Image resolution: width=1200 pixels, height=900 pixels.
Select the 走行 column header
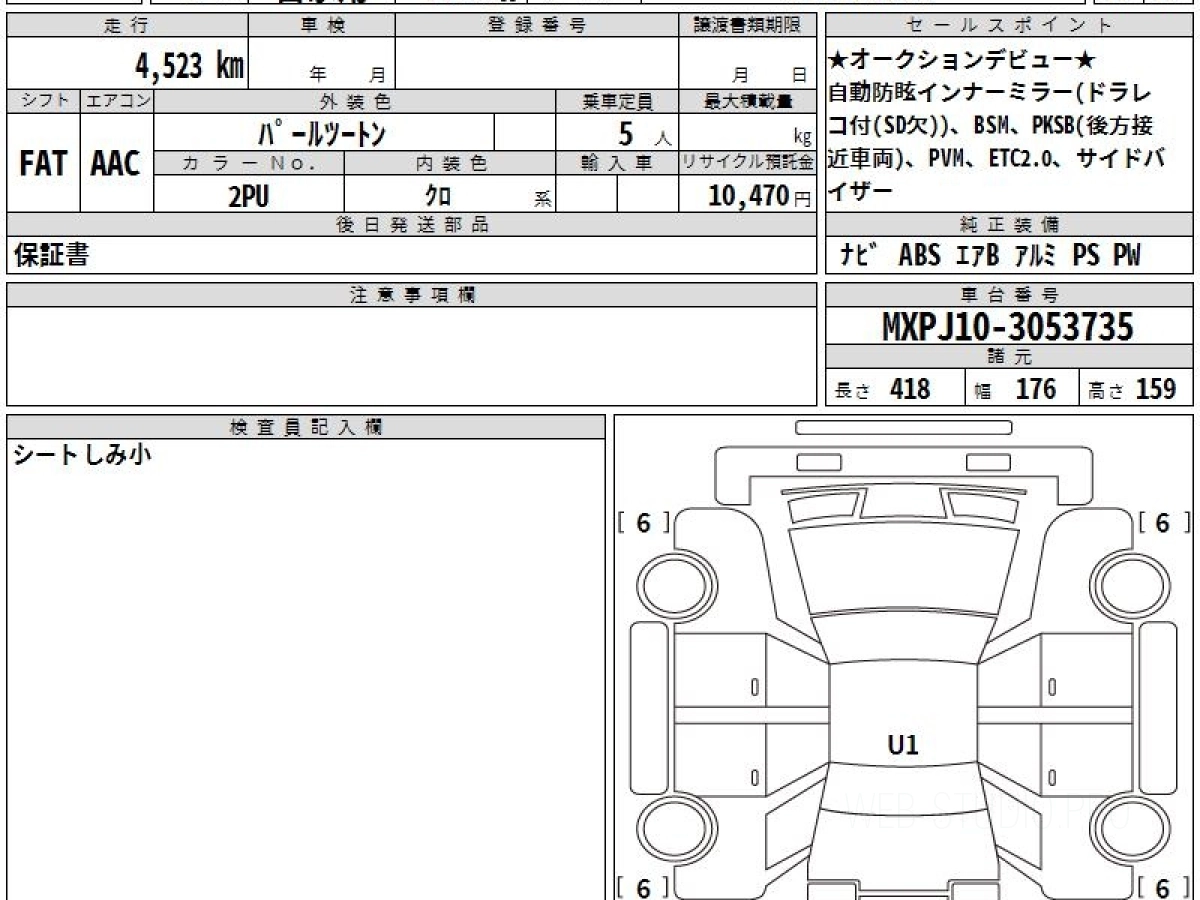[x=127, y=26]
